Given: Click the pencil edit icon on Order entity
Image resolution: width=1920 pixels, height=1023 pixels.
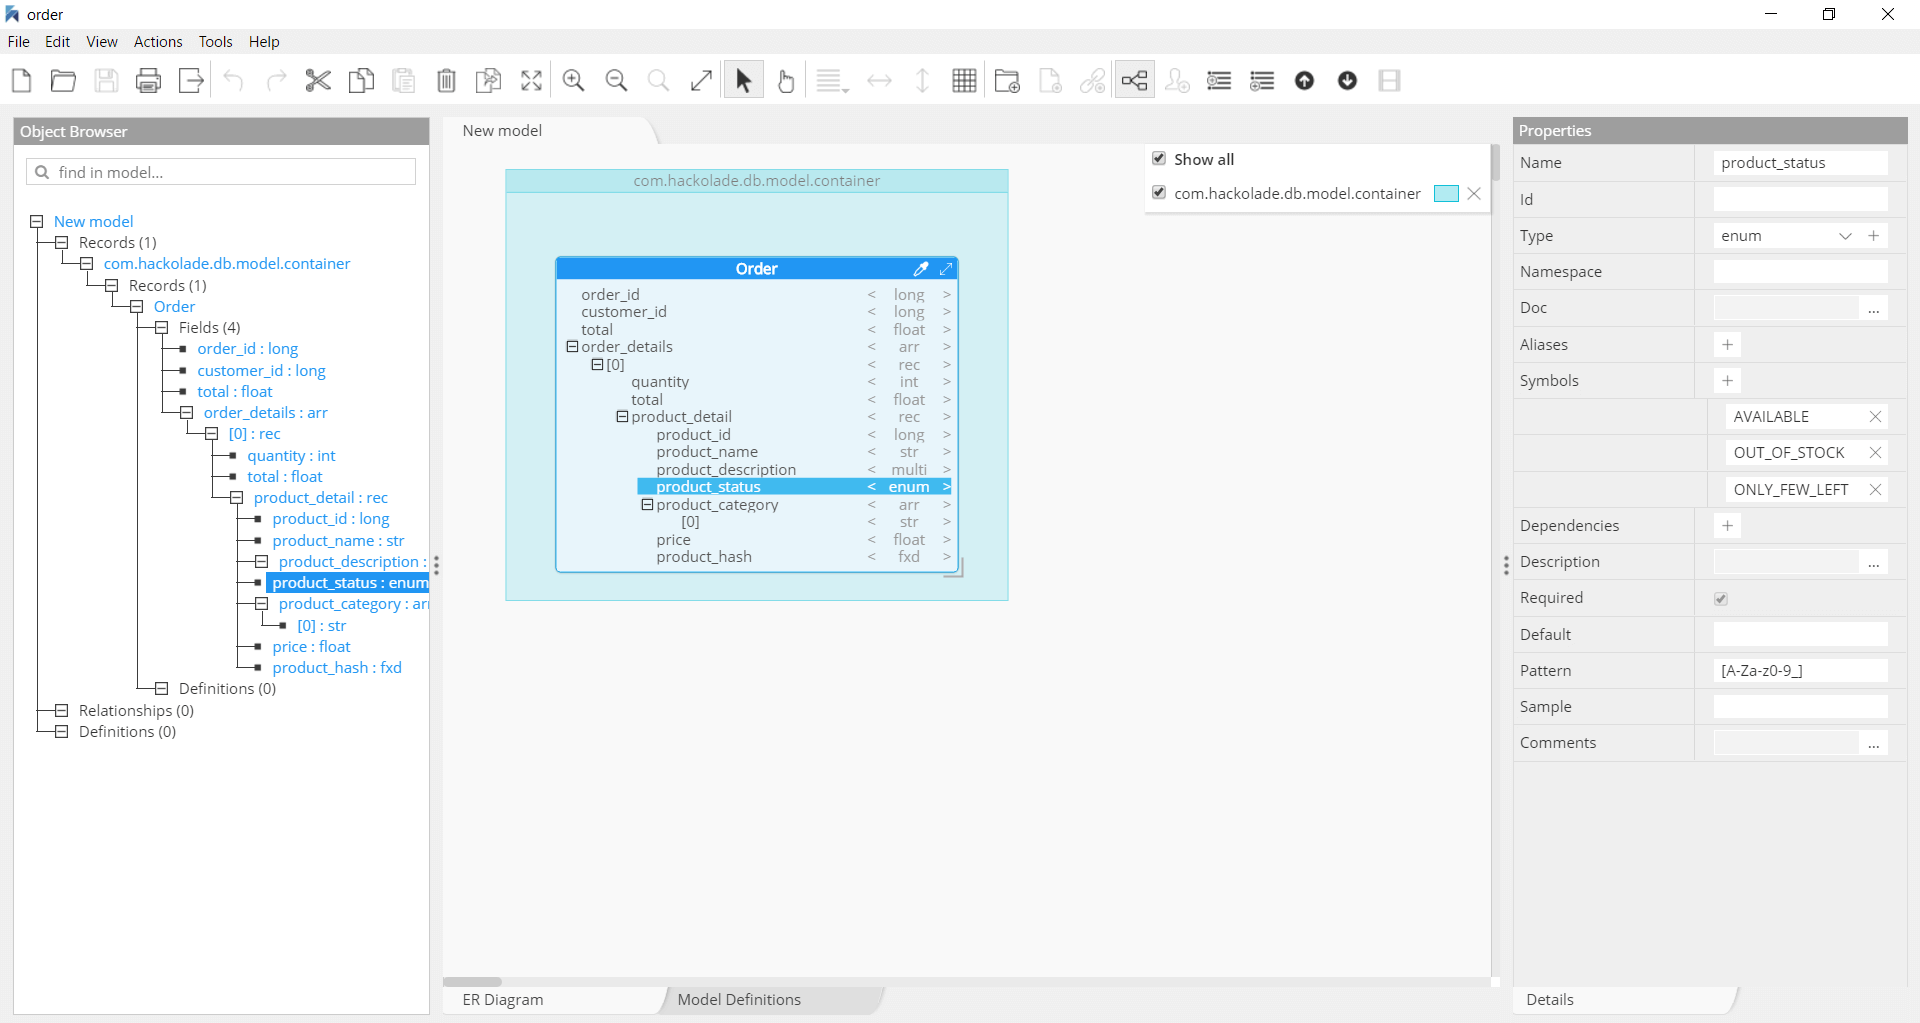Looking at the screenshot, I should click(x=921, y=269).
